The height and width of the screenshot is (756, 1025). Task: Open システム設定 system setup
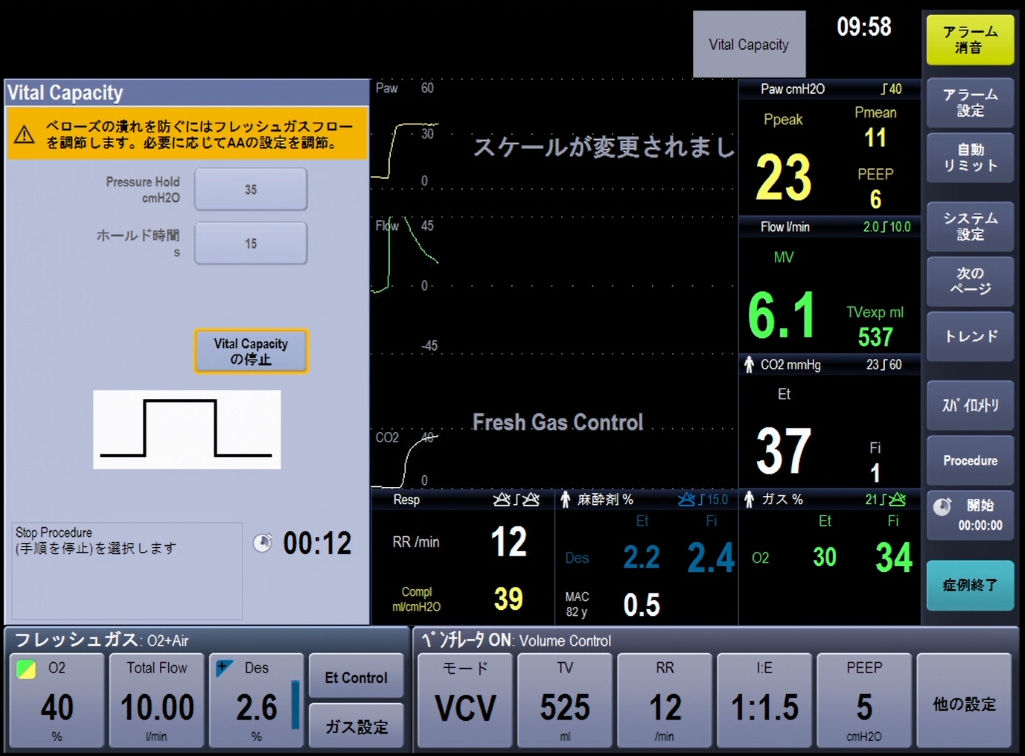point(970,226)
